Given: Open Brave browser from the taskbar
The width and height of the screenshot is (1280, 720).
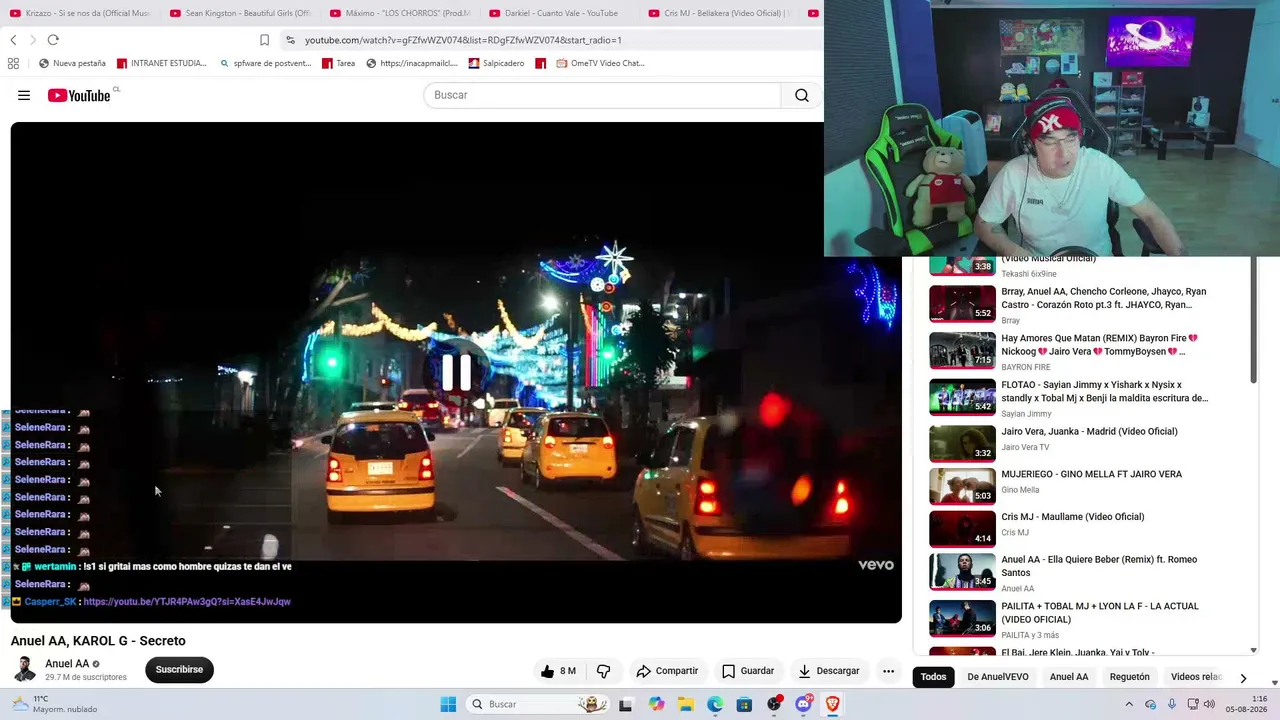Looking at the screenshot, I should pos(832,704).
